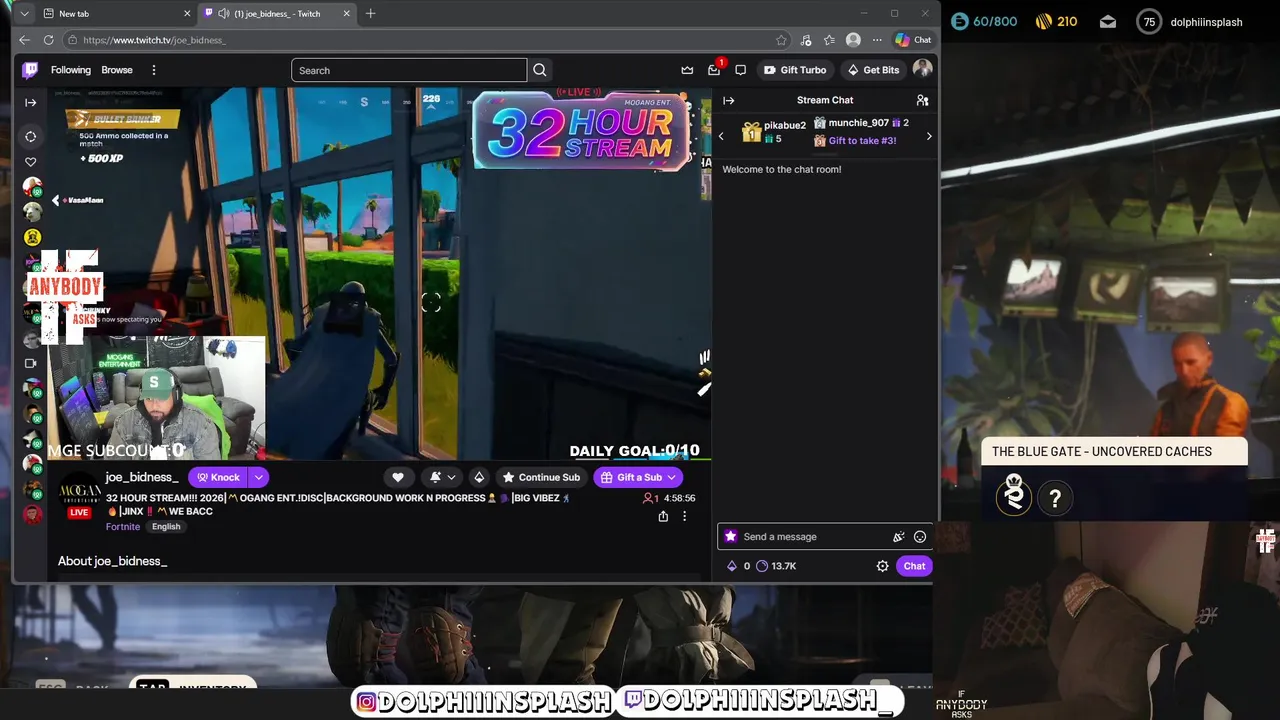Image resolution: width=1280 pixels, height=720 pixels.
Task: Focus the Twitch Search field
Action: pos(409,70)
